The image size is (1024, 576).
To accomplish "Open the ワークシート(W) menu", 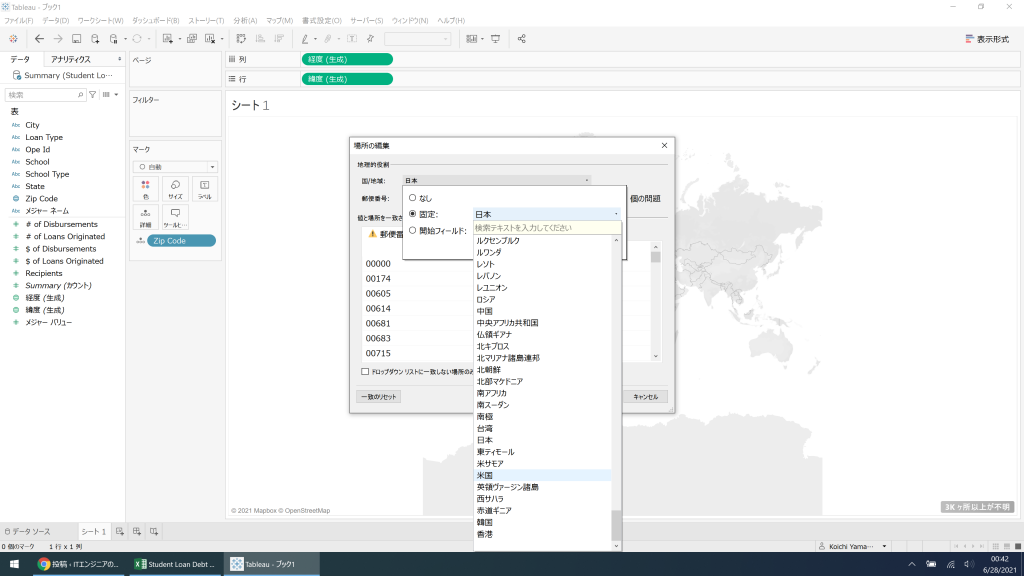I will point(100,21).
